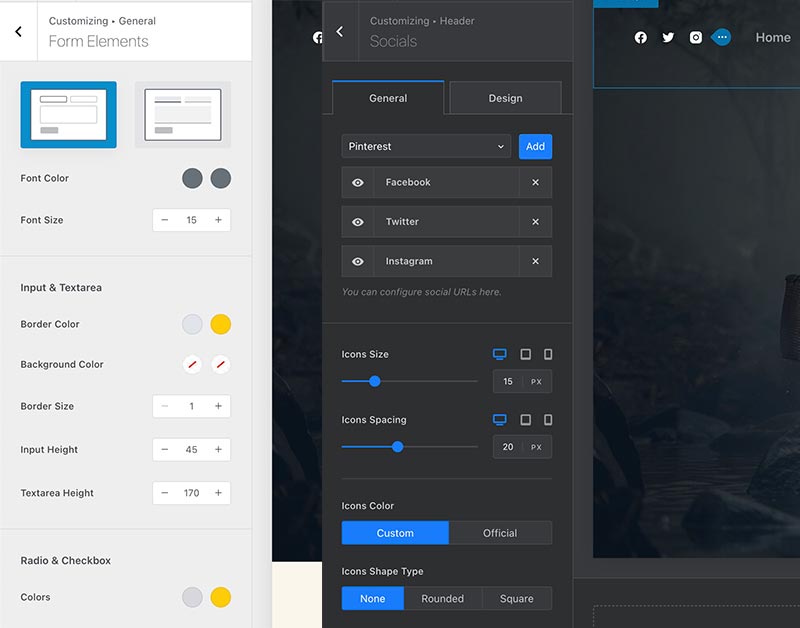Open Twitter icon in site header preview
Image resolution: width=800 pixels, height=628 pixels.
668,37
